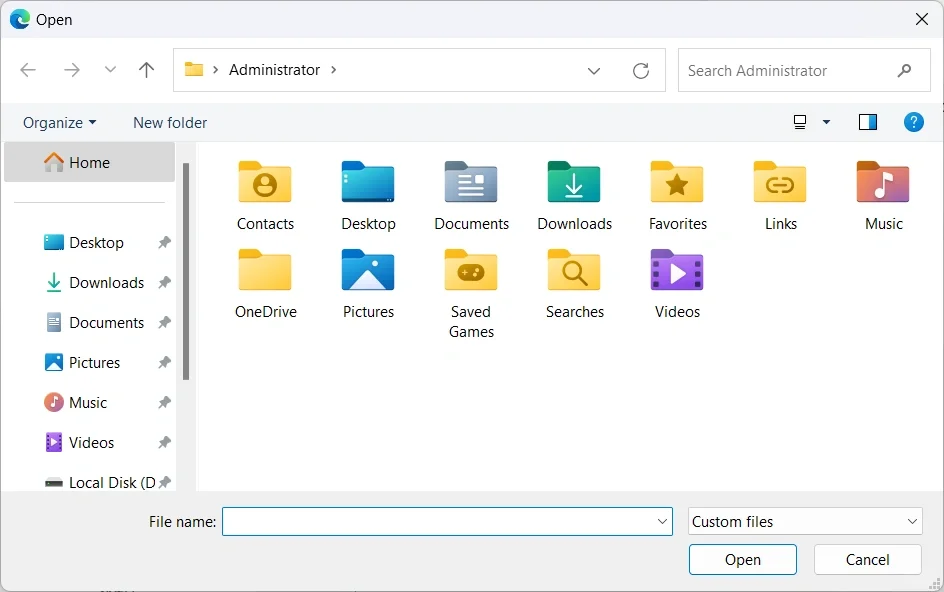Open the blue Help button
This screenshot has width=944, height=592.
click(913, 122)
